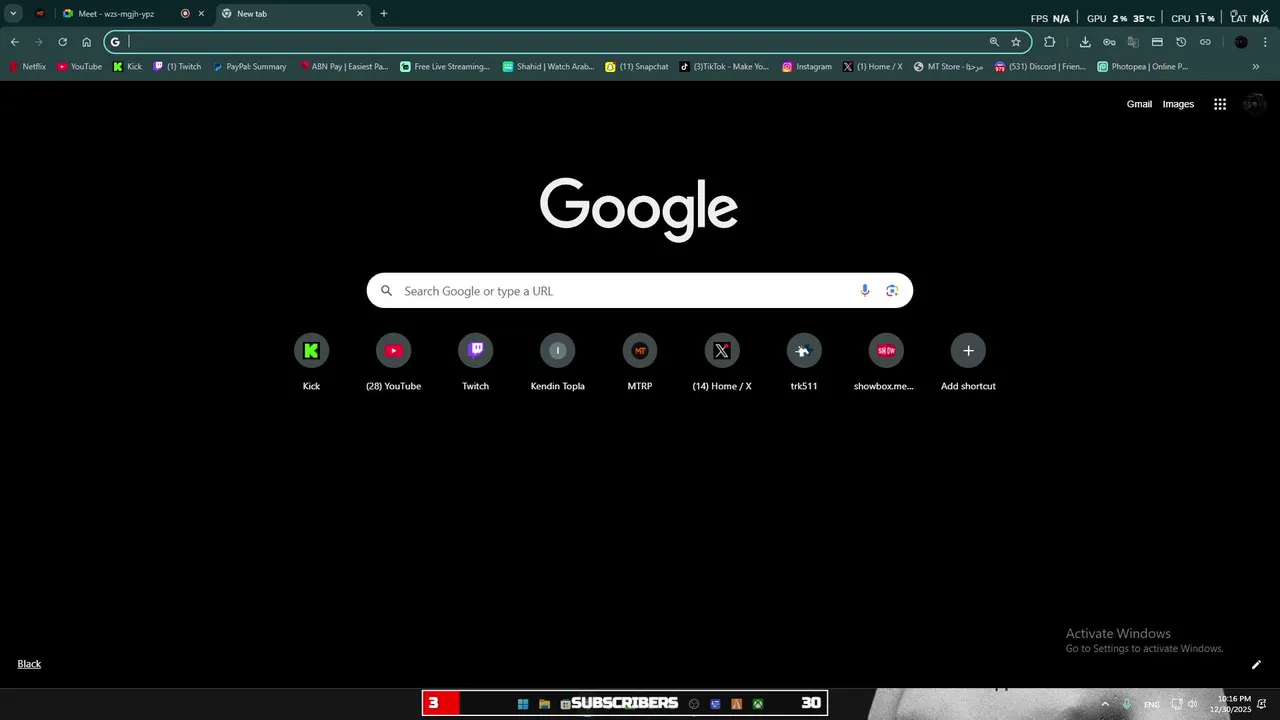The image size is (1280, 720).
Task: Open the tab search dropdown arrow
Action: [x=13, y=14]
